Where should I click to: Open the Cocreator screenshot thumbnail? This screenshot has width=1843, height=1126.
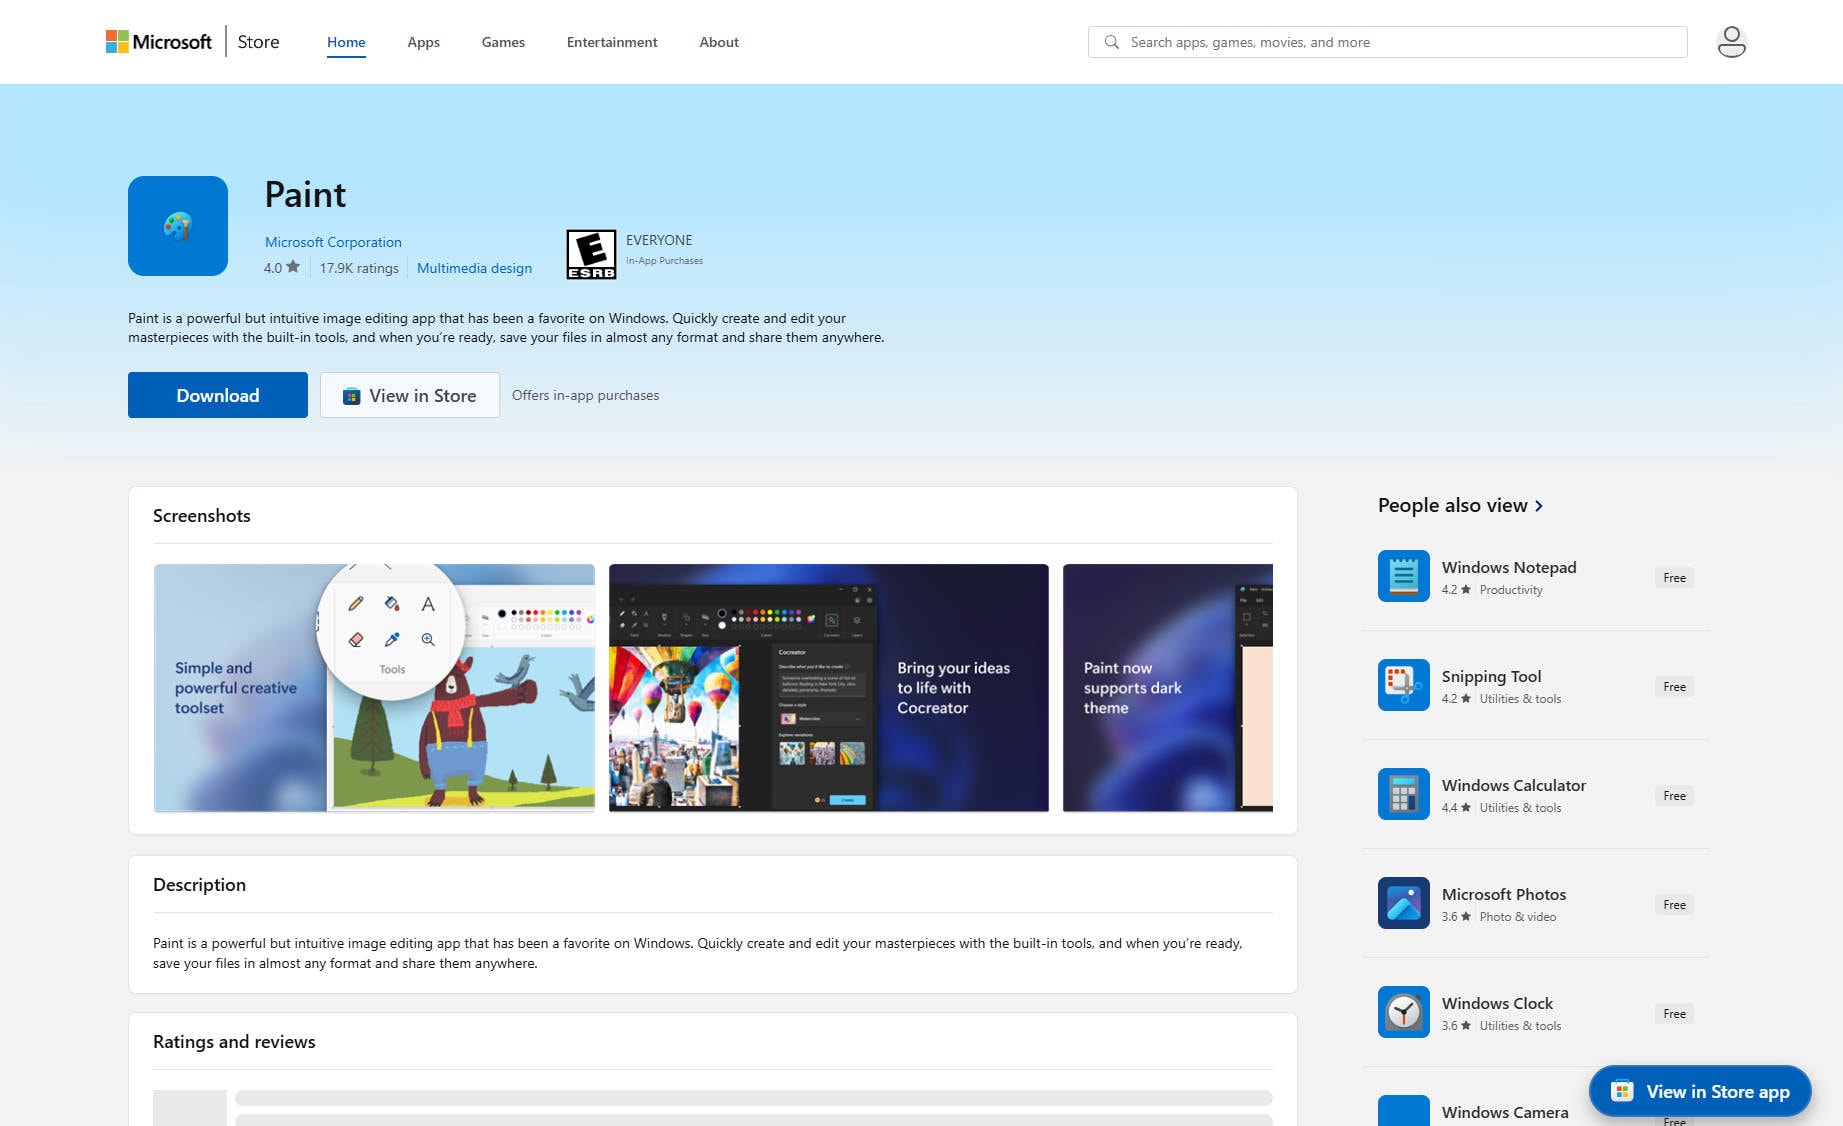(829, 688)
